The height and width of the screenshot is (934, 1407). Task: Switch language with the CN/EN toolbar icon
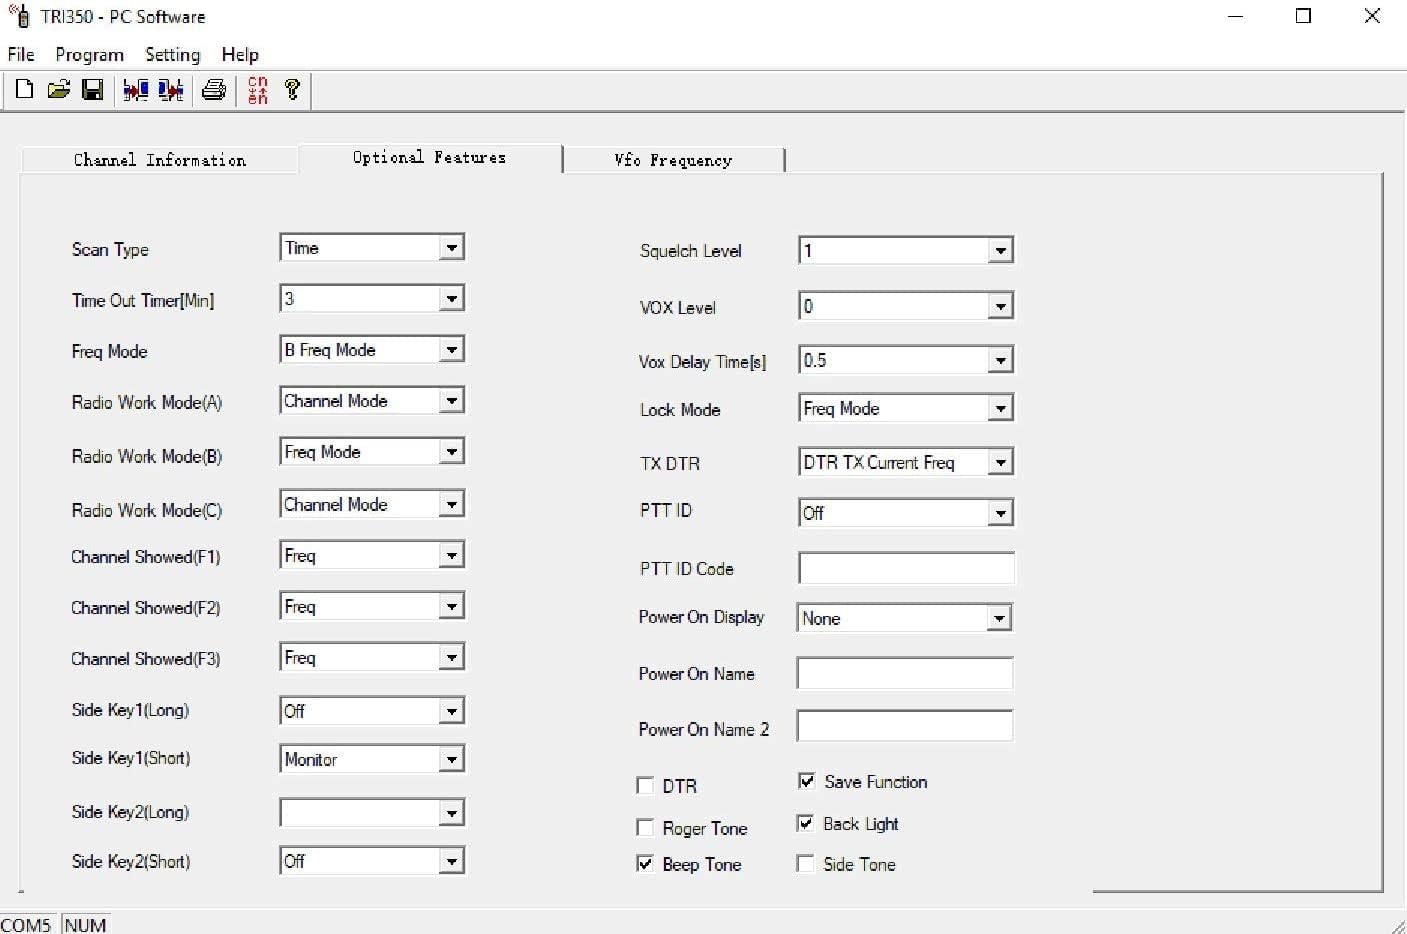[257, 90]
